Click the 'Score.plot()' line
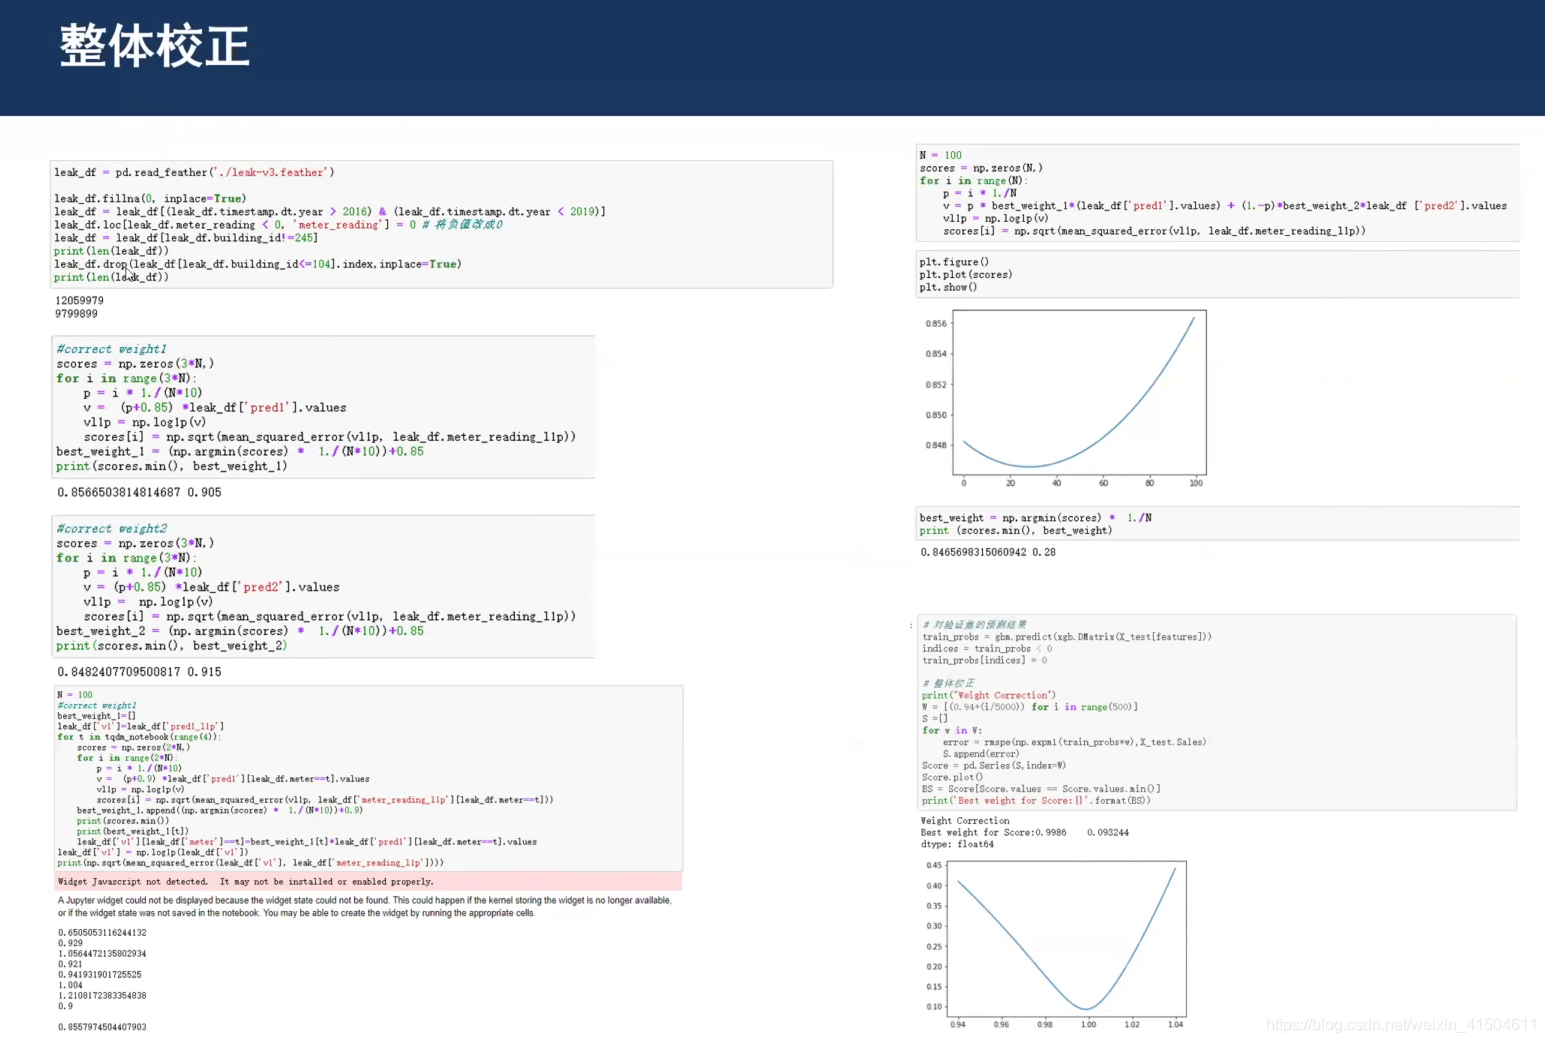The width and height of the screenshot is (1545, 1043). click(952, 777)
